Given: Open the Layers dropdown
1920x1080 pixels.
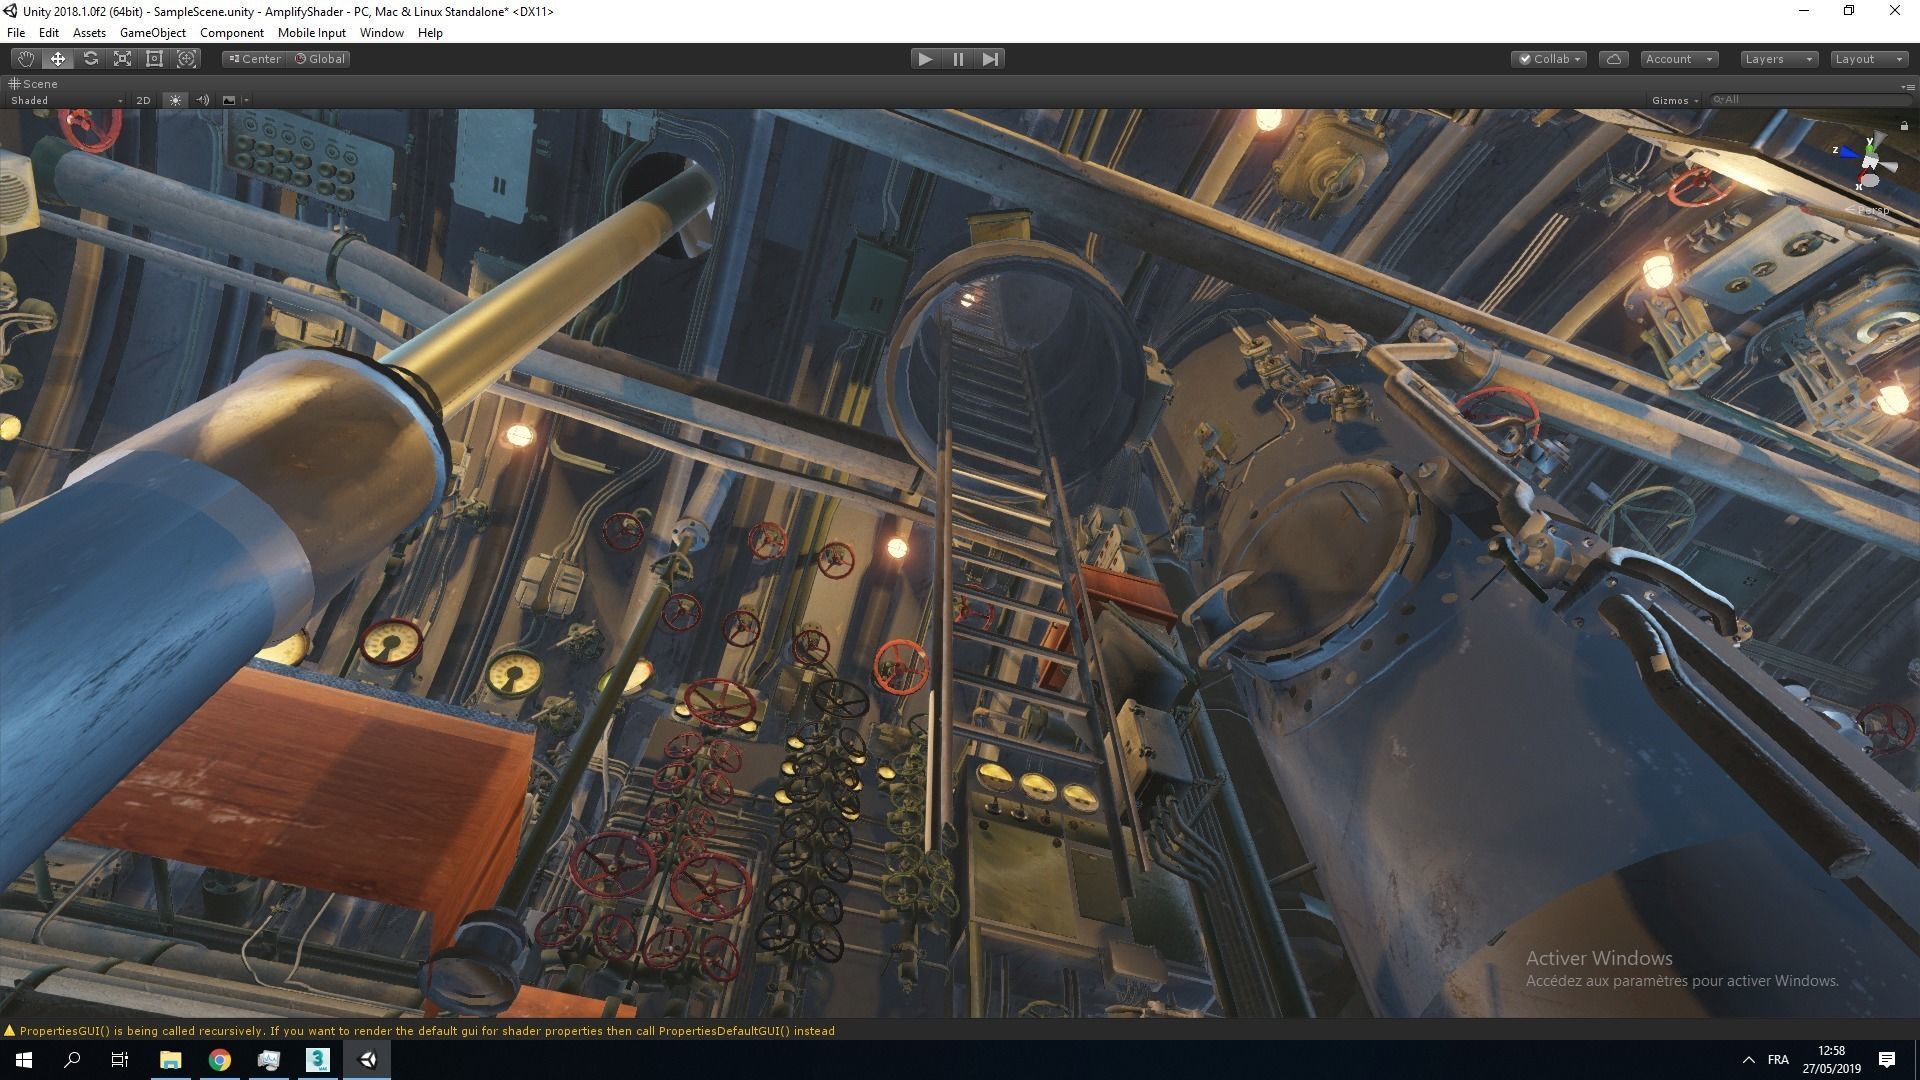Looking at the screenshot, I should 1778,59.
